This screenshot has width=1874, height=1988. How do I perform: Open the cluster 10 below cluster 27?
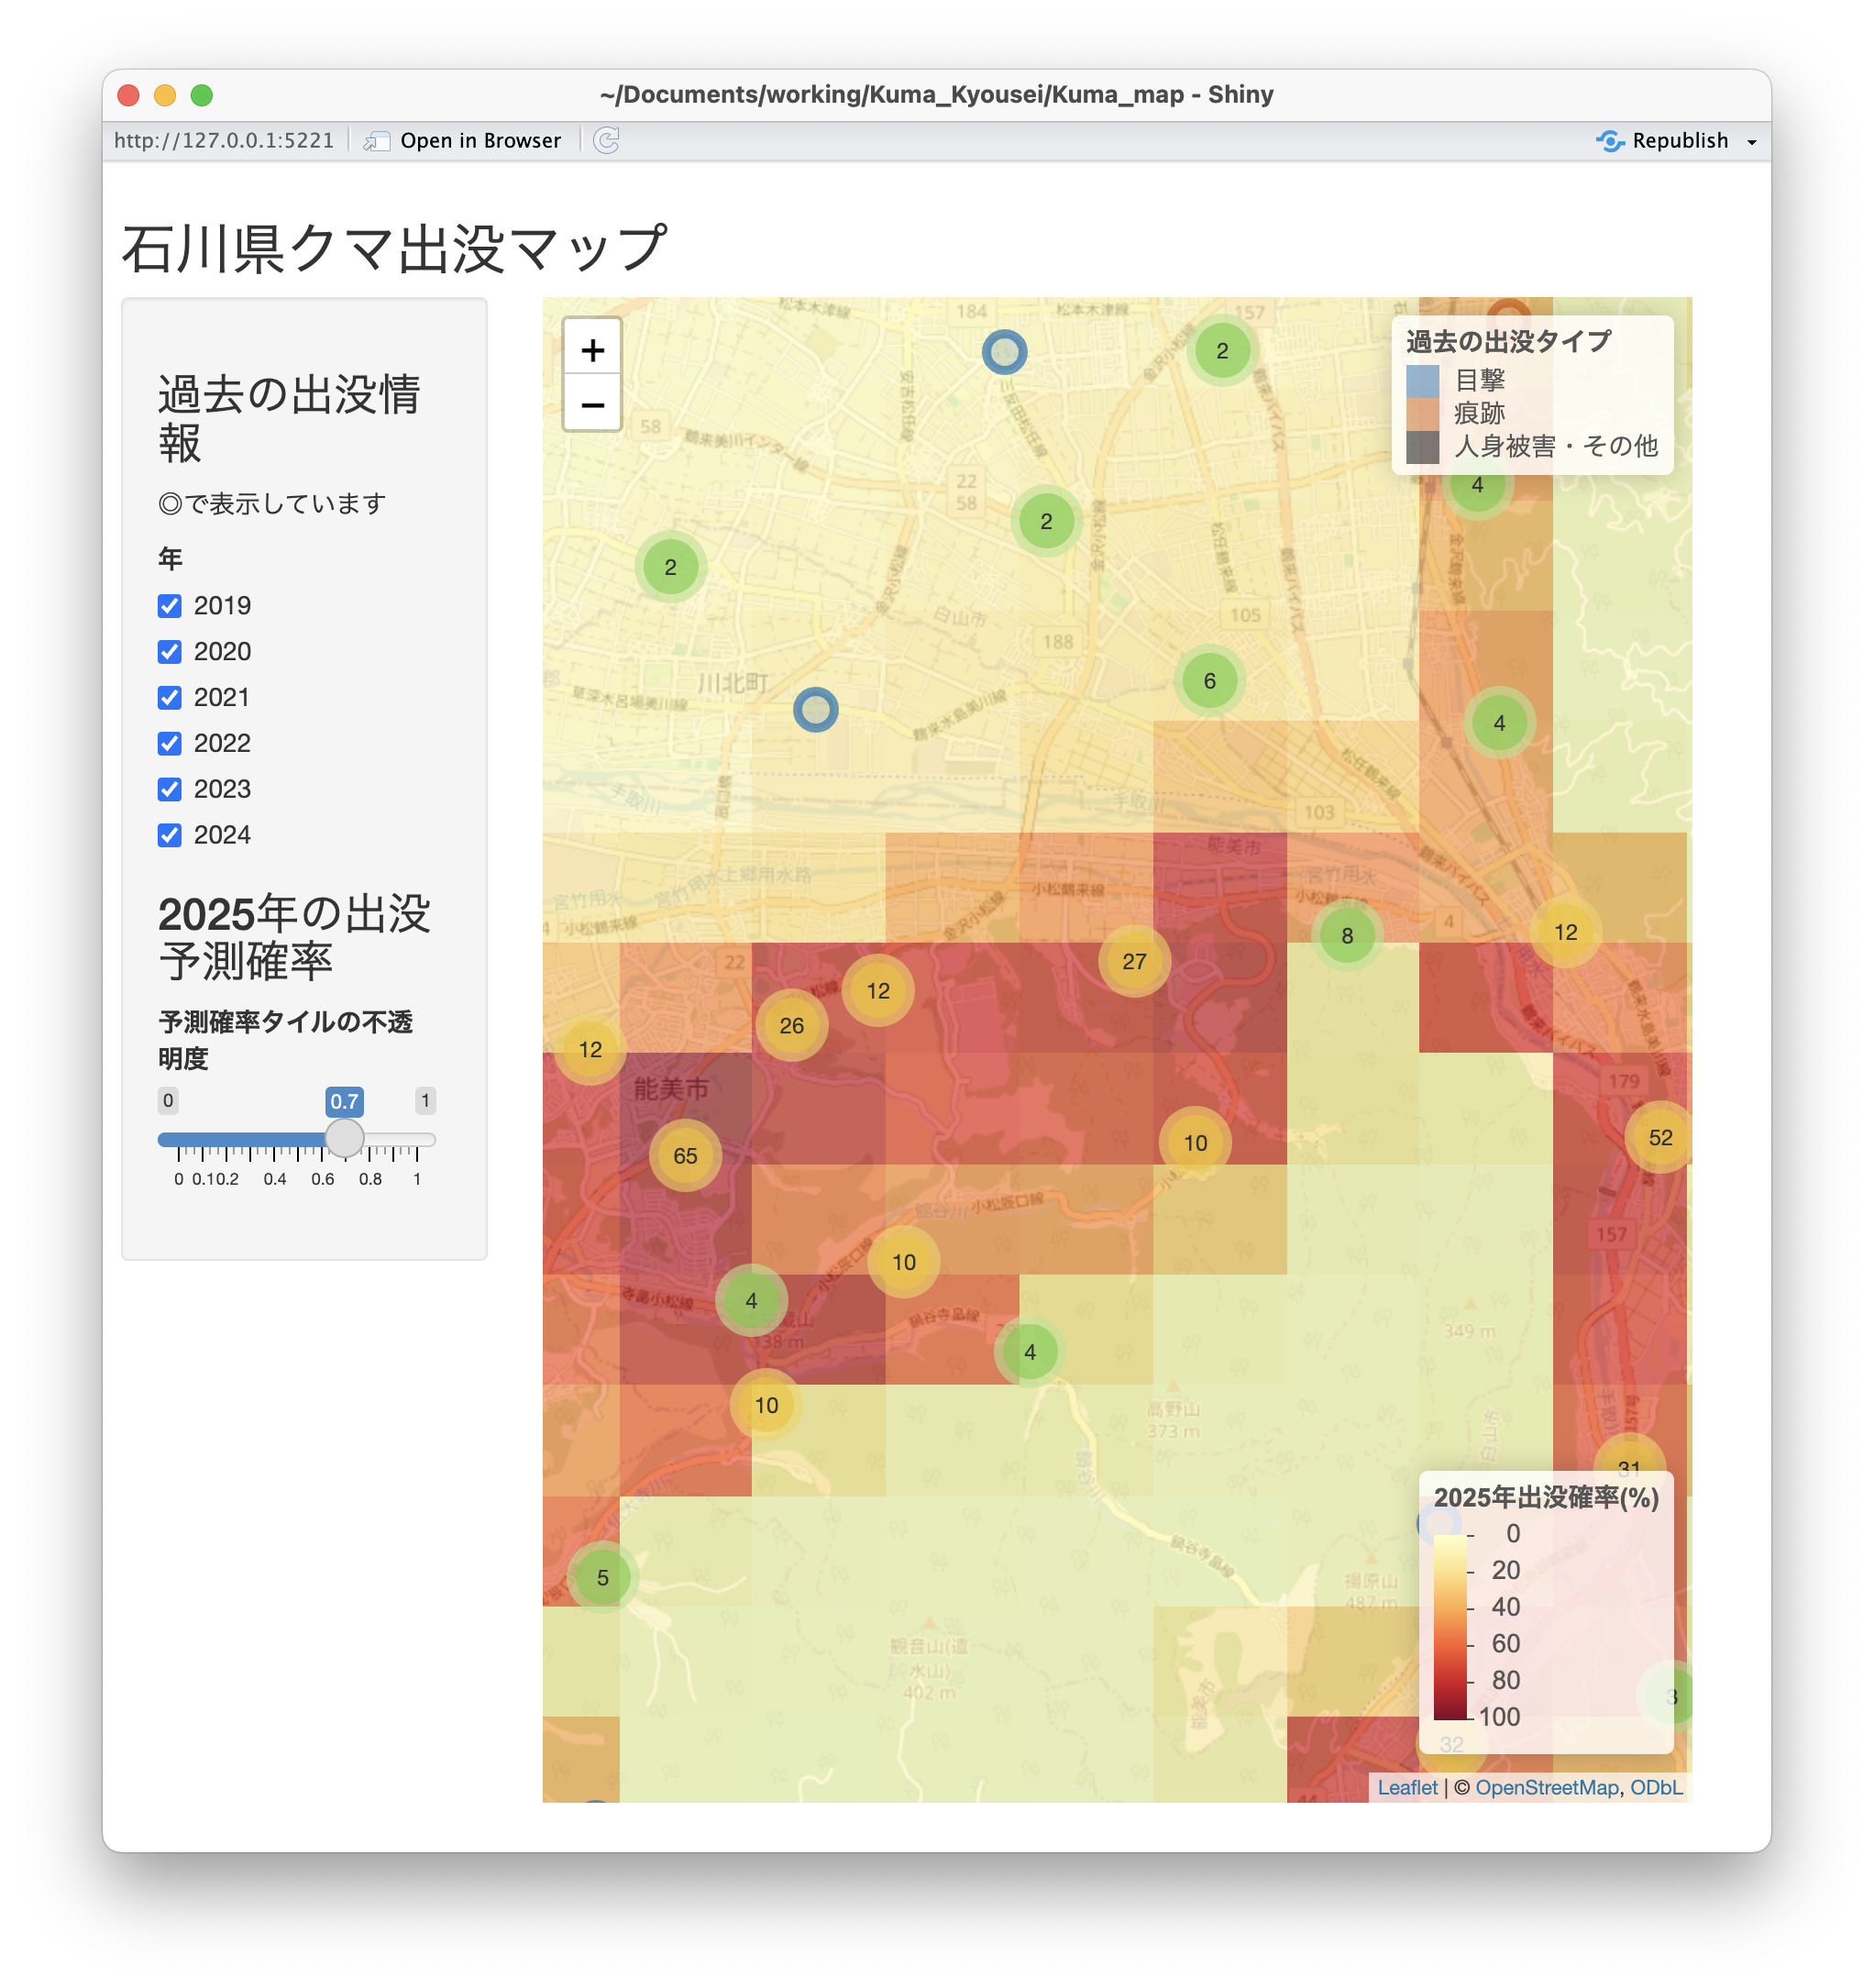(x=1195, y=1142)
